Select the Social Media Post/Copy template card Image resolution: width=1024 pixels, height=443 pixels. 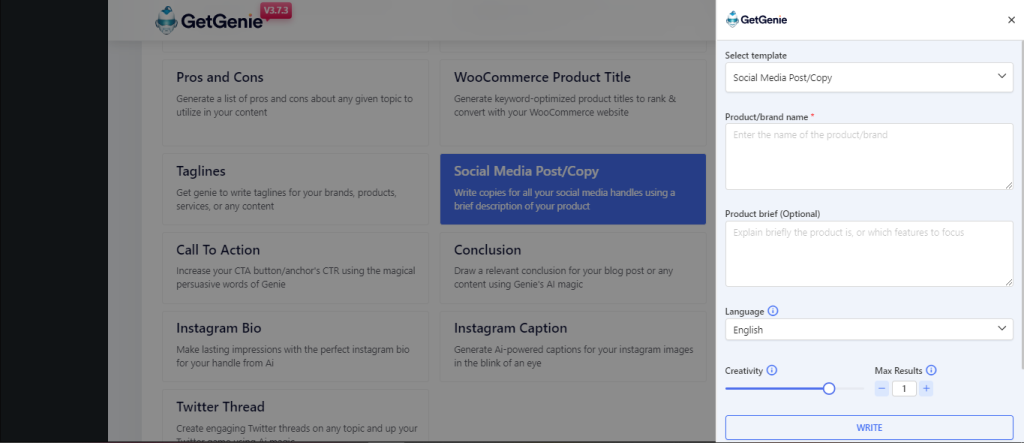[x=573, y=189]
